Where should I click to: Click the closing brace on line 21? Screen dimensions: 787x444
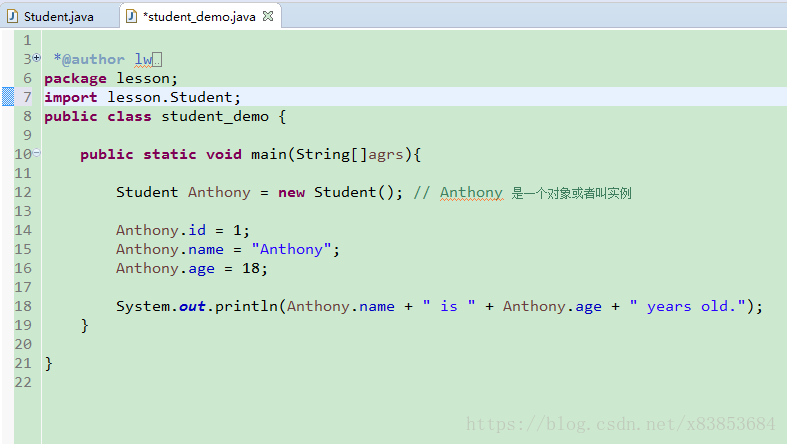pyautogui.click(x=48, y=363)
